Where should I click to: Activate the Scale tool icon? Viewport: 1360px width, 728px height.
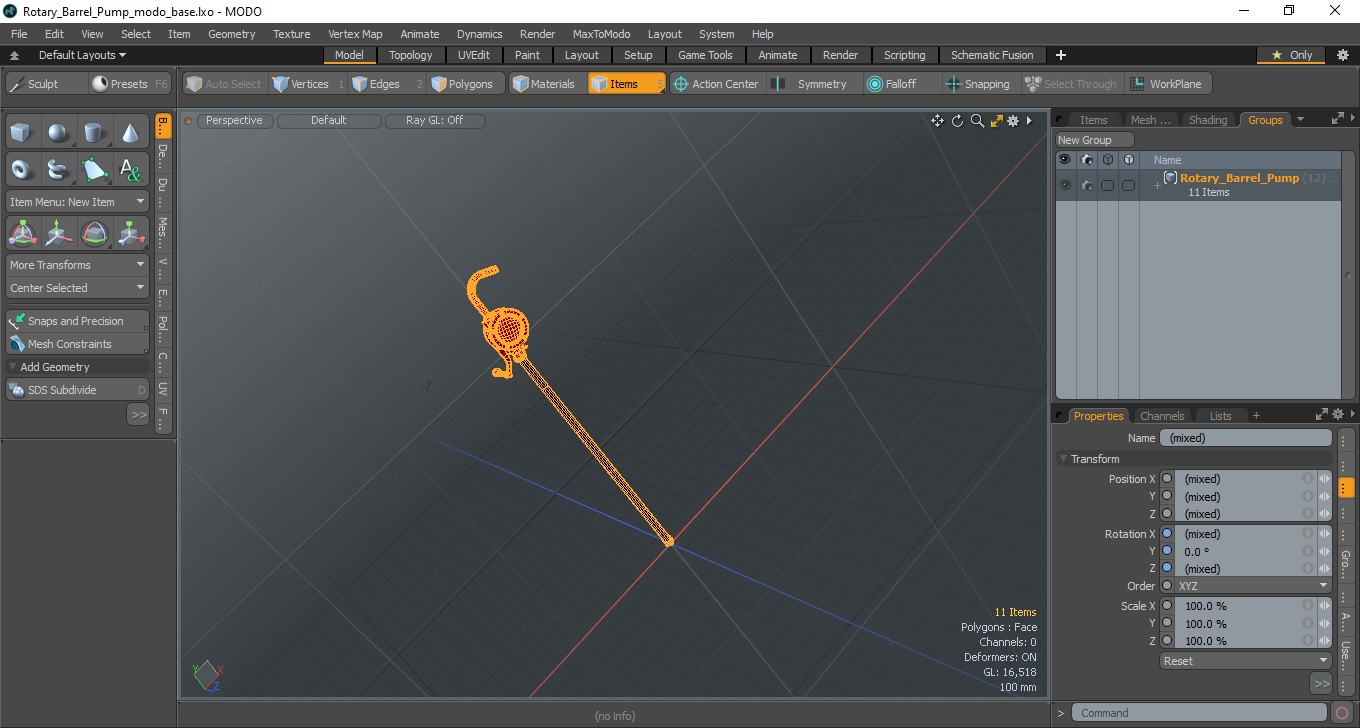(130, 234)
